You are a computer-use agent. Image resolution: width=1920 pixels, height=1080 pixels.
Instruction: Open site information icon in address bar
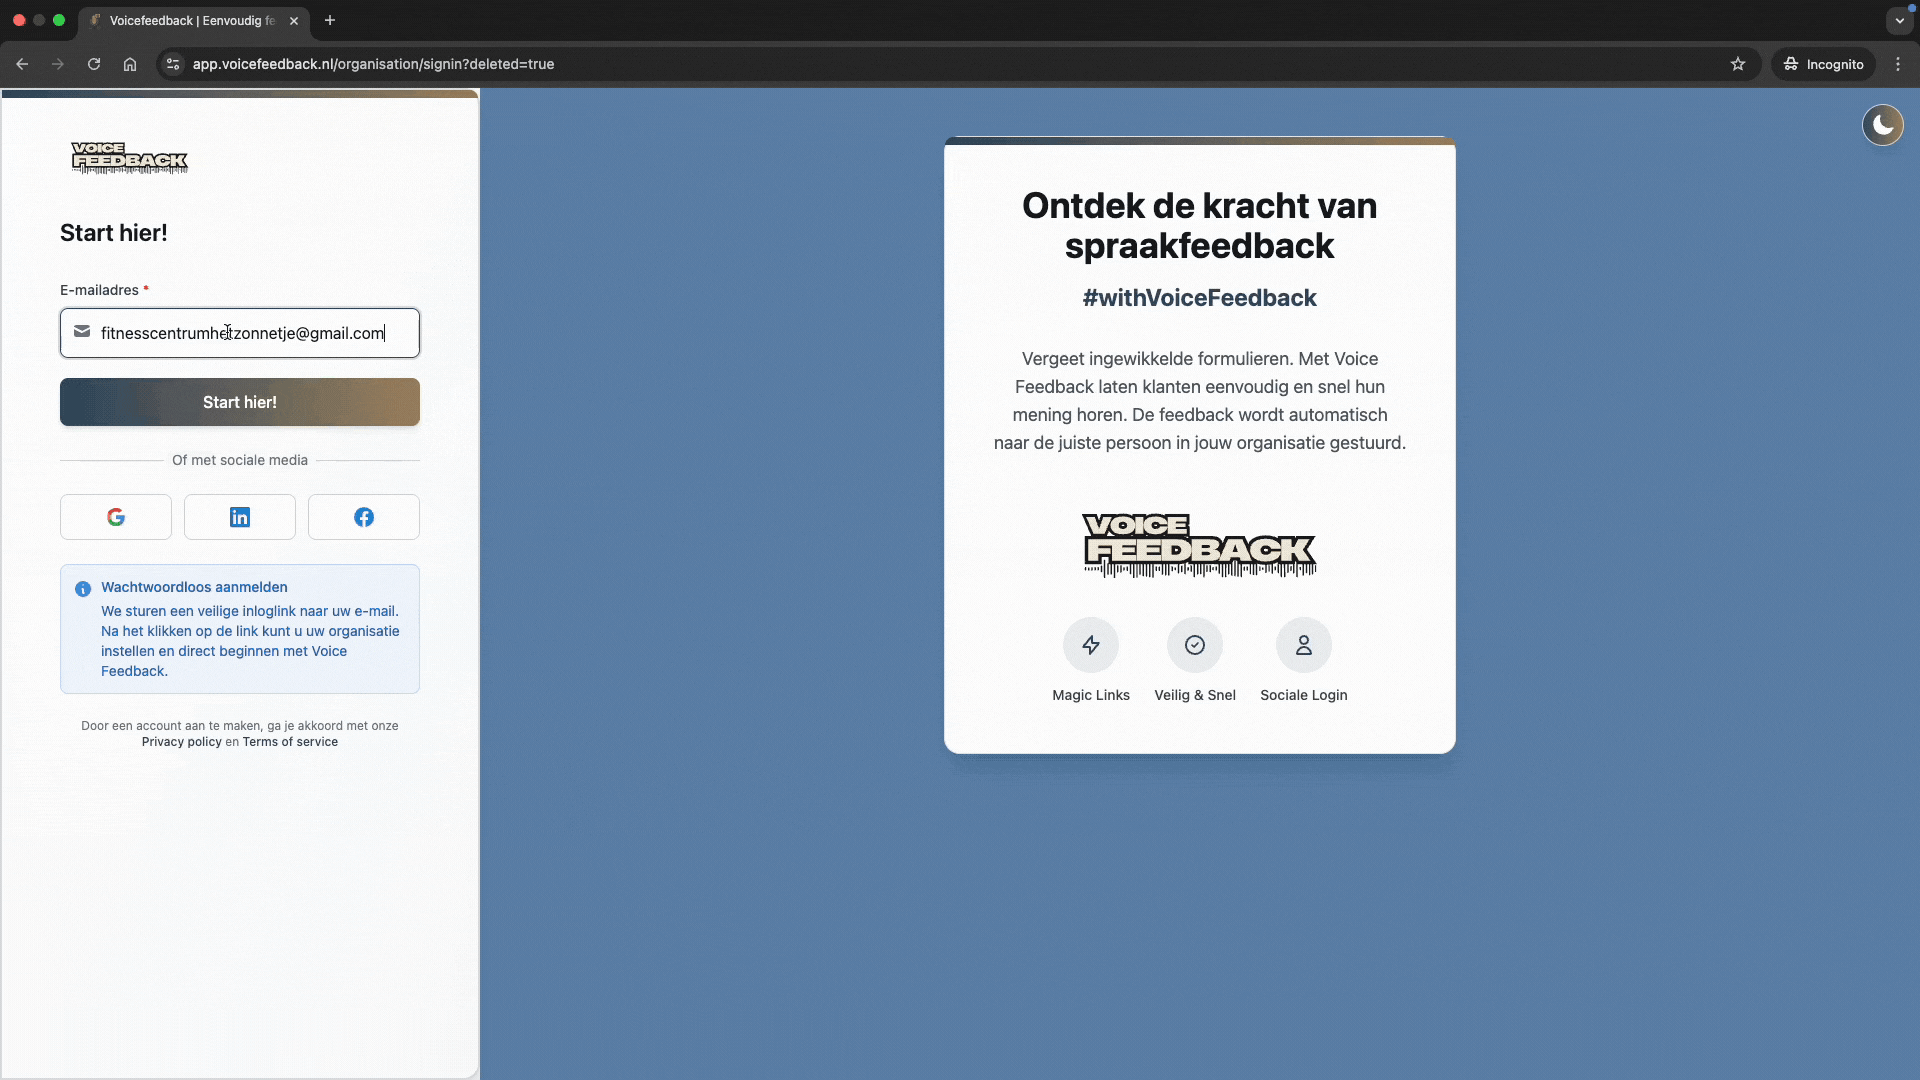point(173,64)
